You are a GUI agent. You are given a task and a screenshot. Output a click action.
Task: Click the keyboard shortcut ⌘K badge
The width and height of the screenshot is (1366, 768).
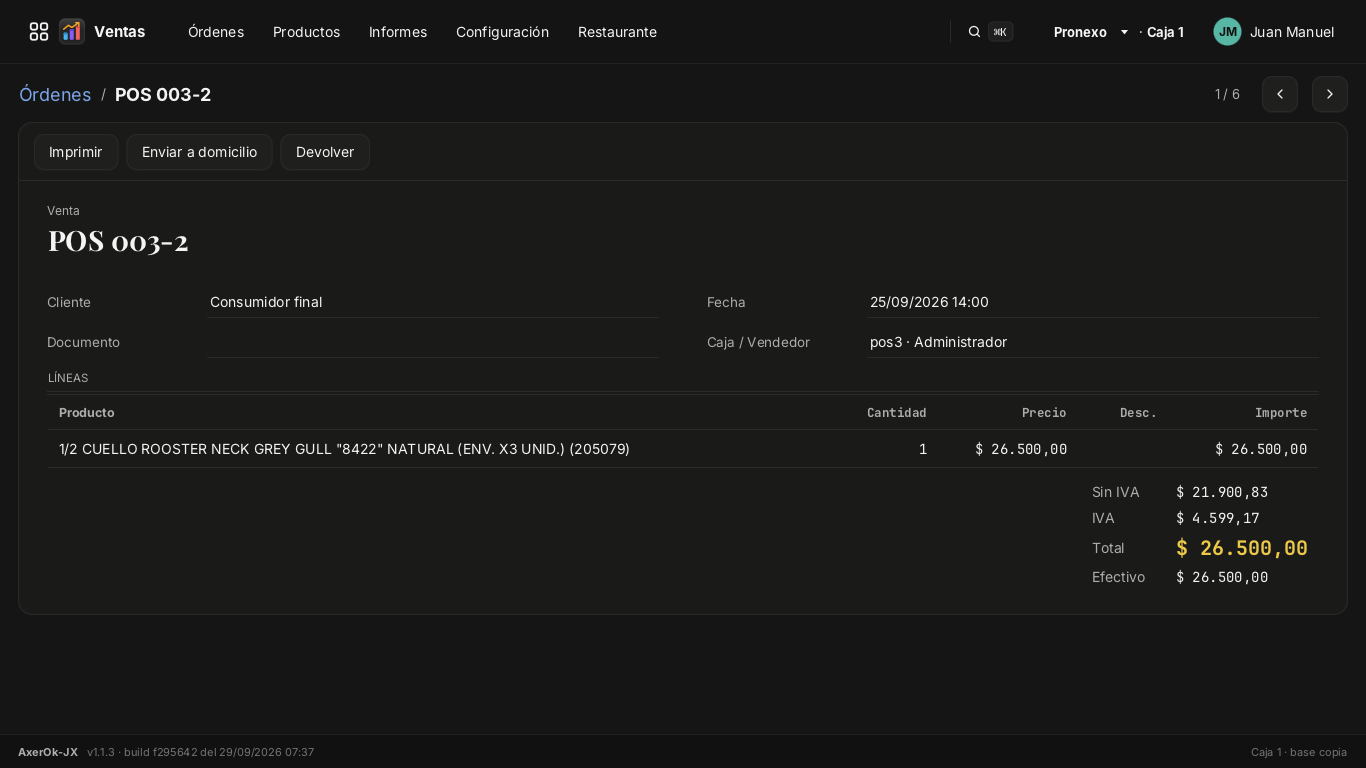coord(1000,32)
